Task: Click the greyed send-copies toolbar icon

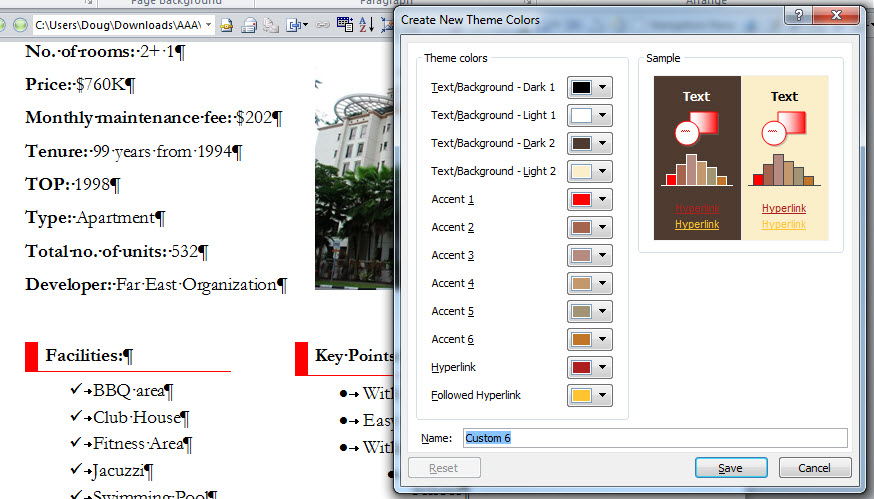Action: [271, 25]
